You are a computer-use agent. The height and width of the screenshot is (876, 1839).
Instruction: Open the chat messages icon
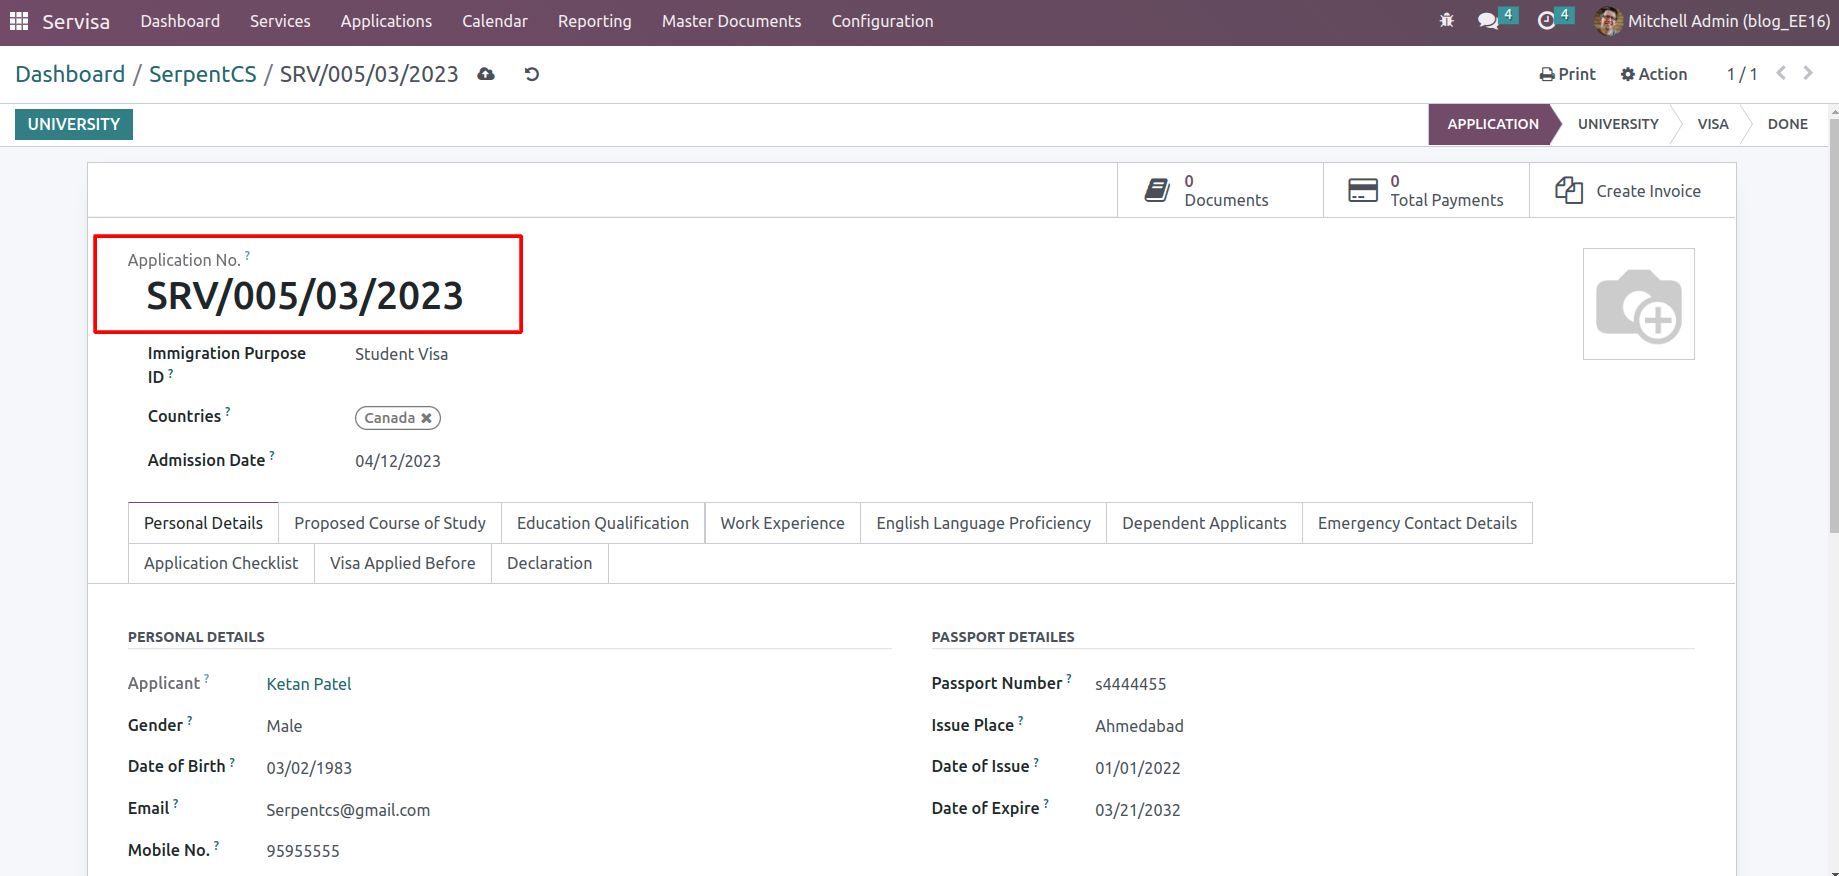point(1488,21)
